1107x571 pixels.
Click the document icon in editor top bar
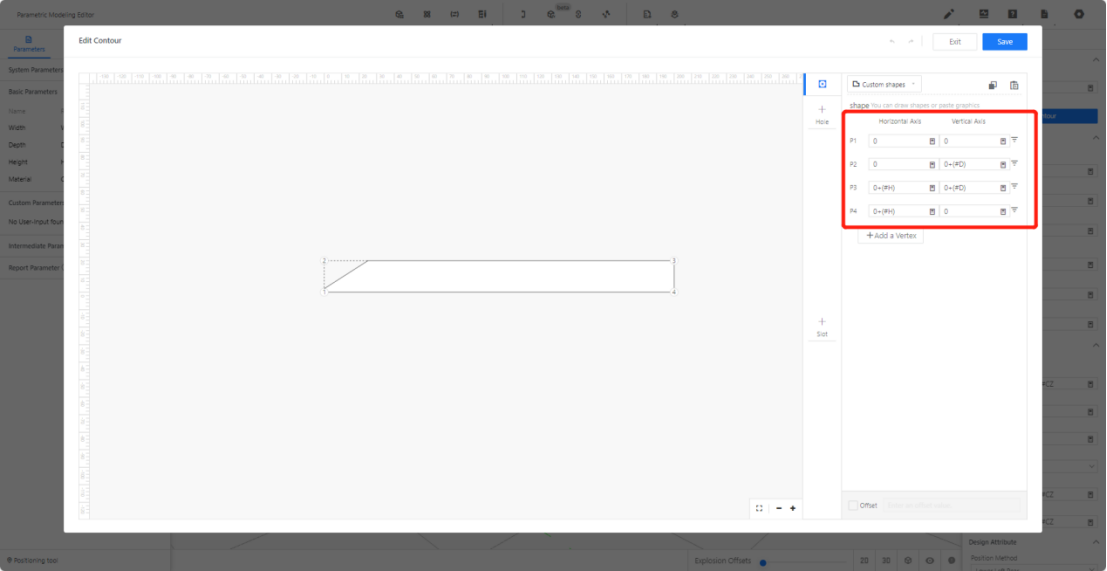click(x=1044, y=14)
